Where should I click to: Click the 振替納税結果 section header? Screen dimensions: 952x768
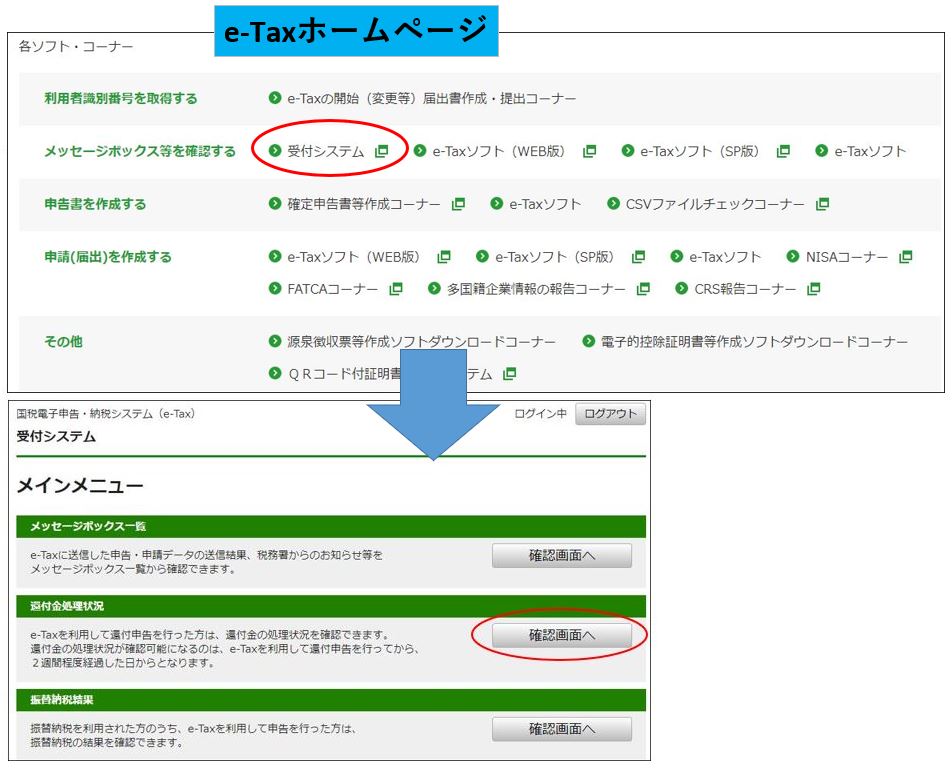[331, 699]
